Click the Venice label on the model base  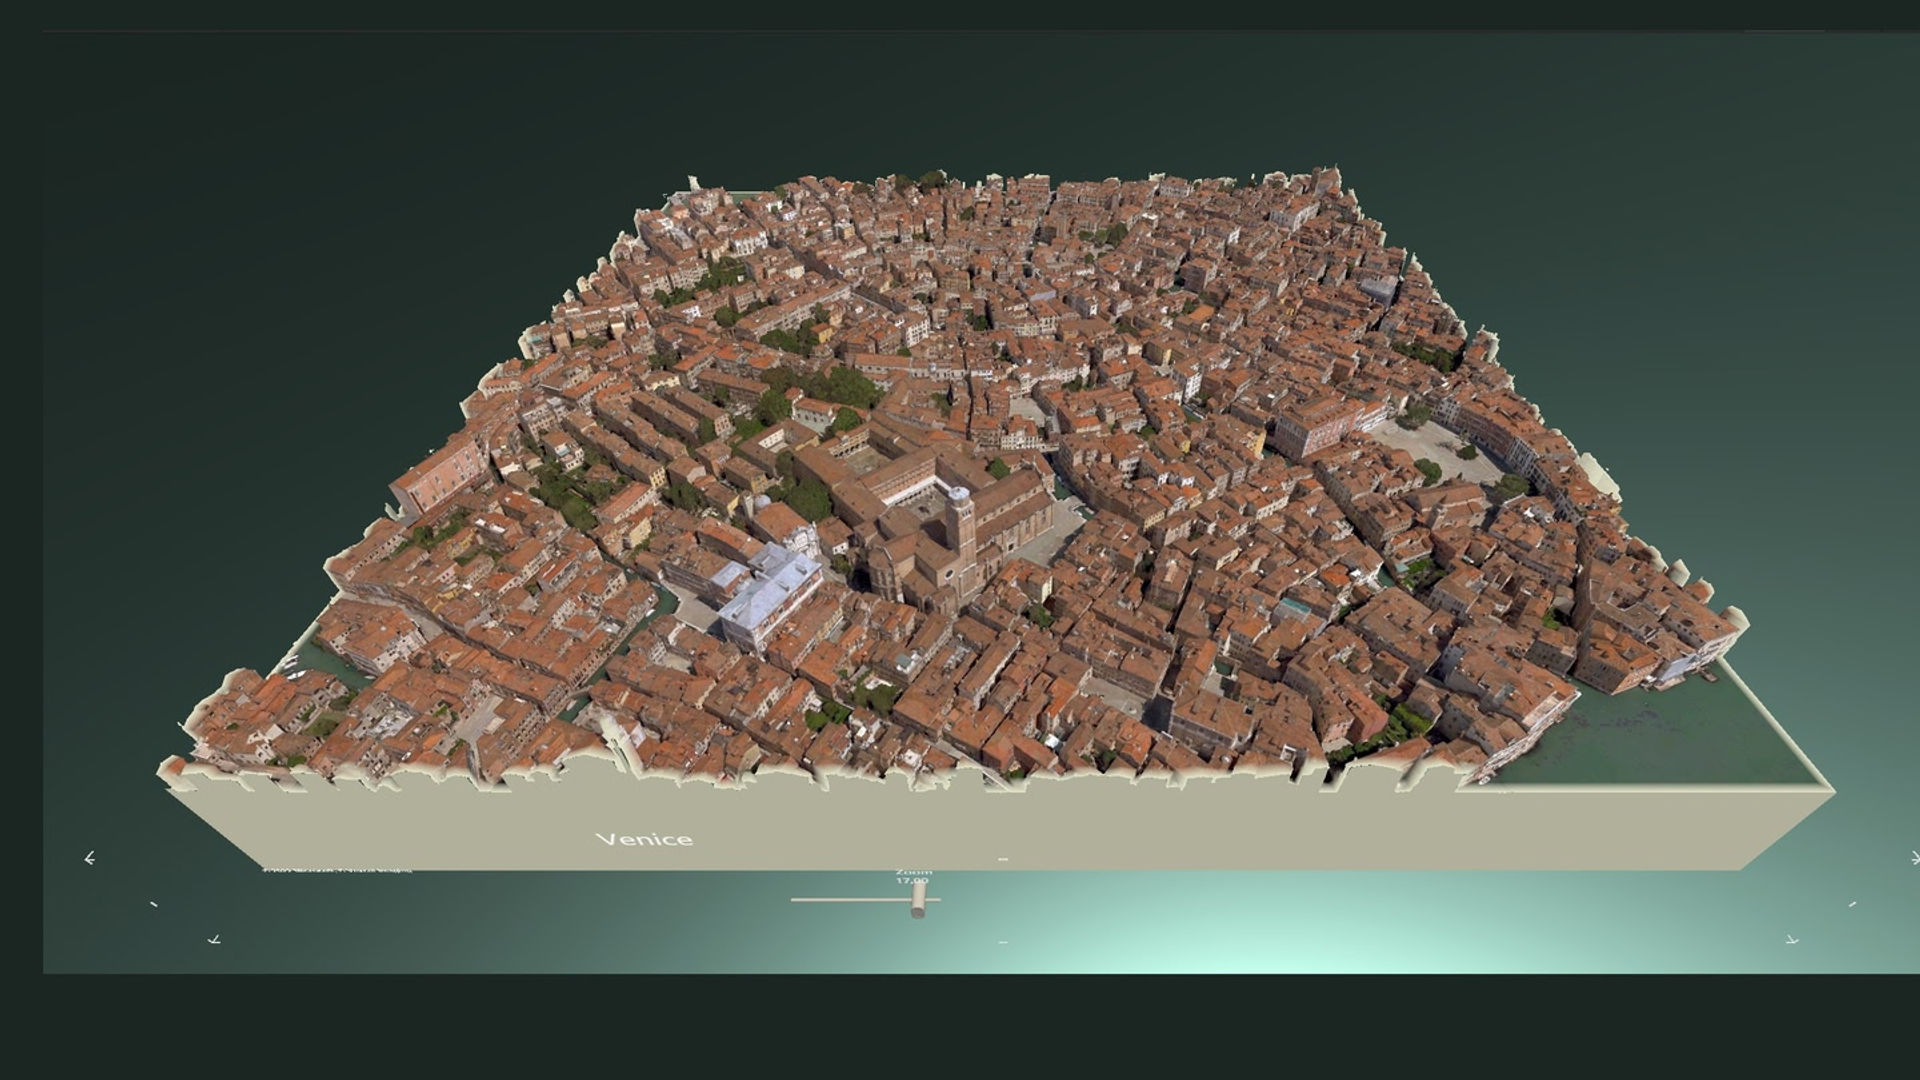644,839
